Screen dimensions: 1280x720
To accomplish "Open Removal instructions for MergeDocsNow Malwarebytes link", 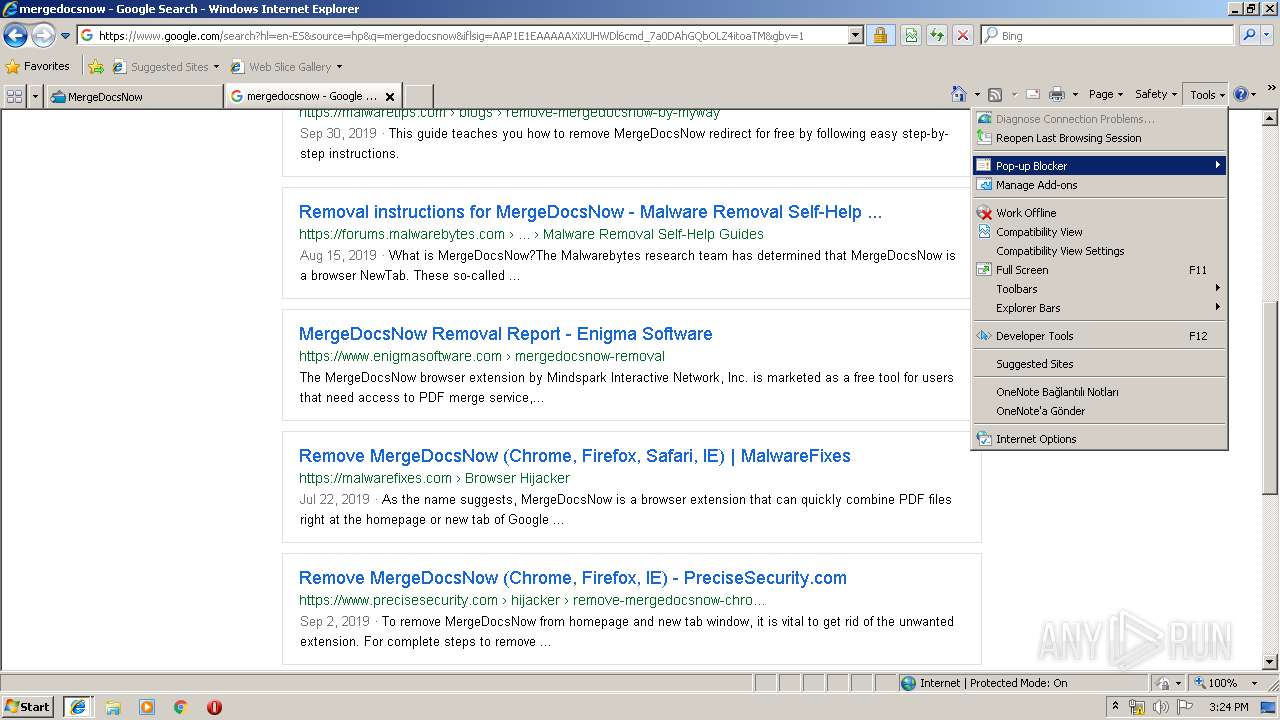I will 590,212.
